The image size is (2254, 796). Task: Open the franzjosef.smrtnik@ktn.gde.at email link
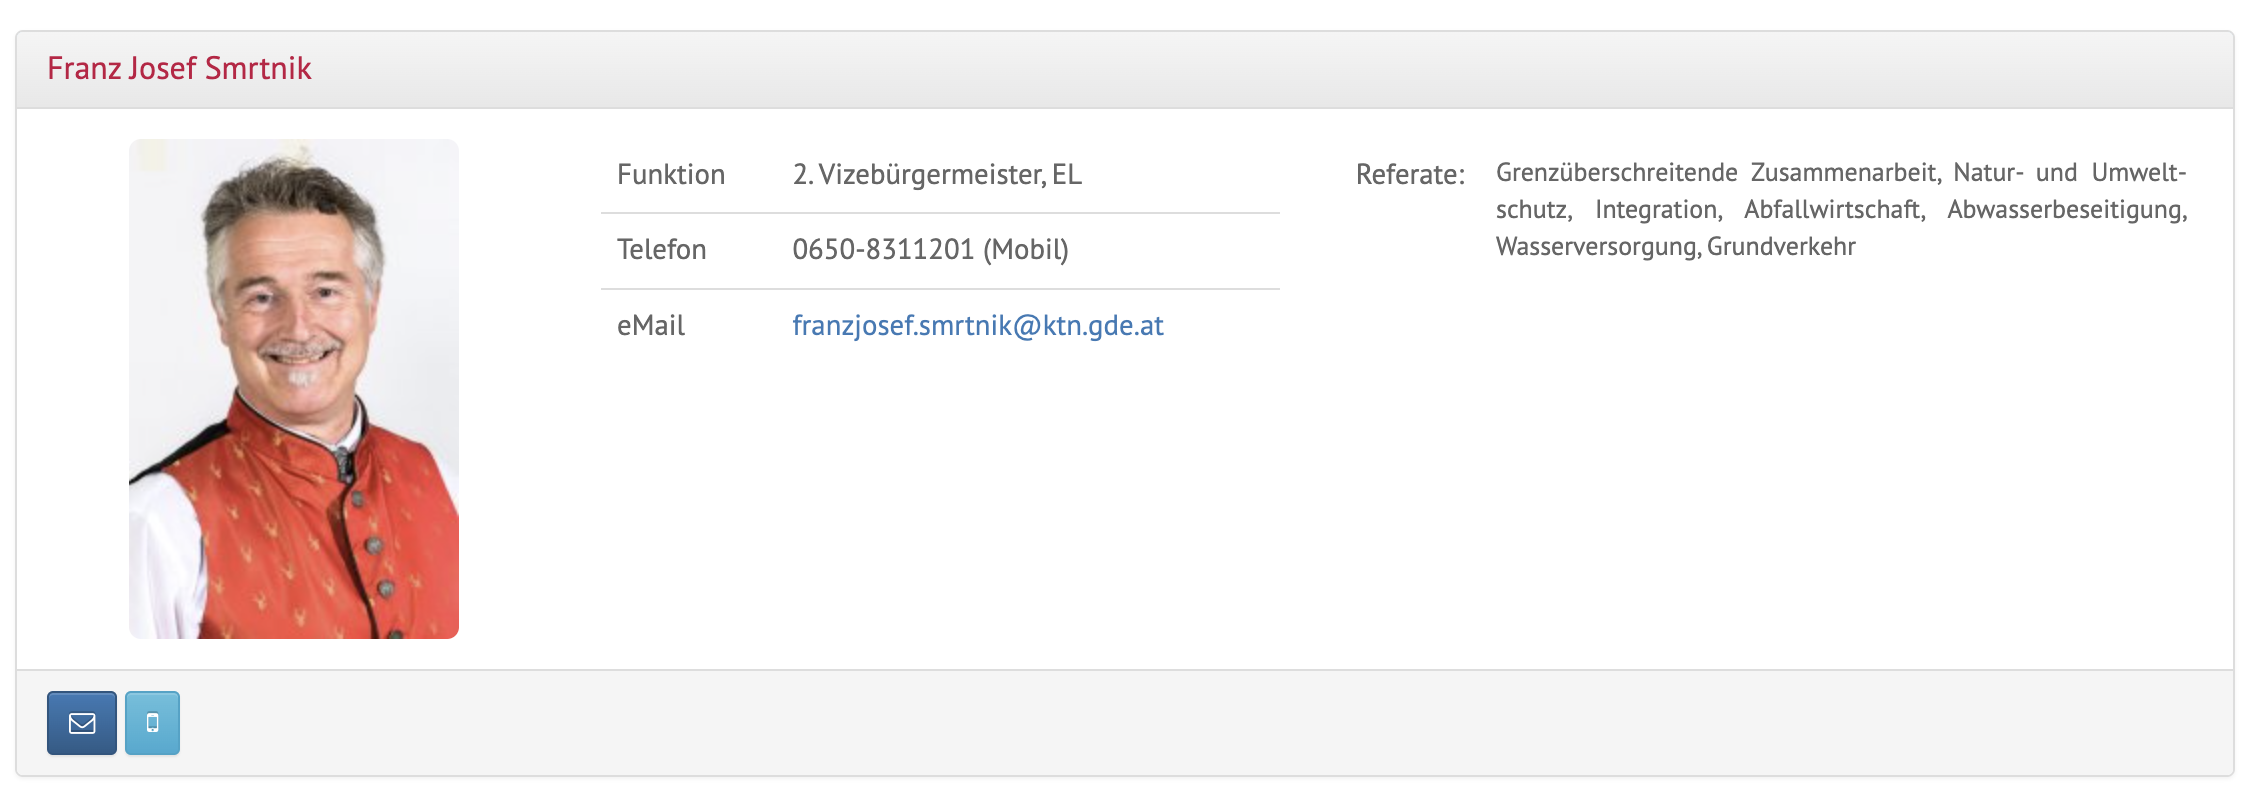(x=978, y=326)
